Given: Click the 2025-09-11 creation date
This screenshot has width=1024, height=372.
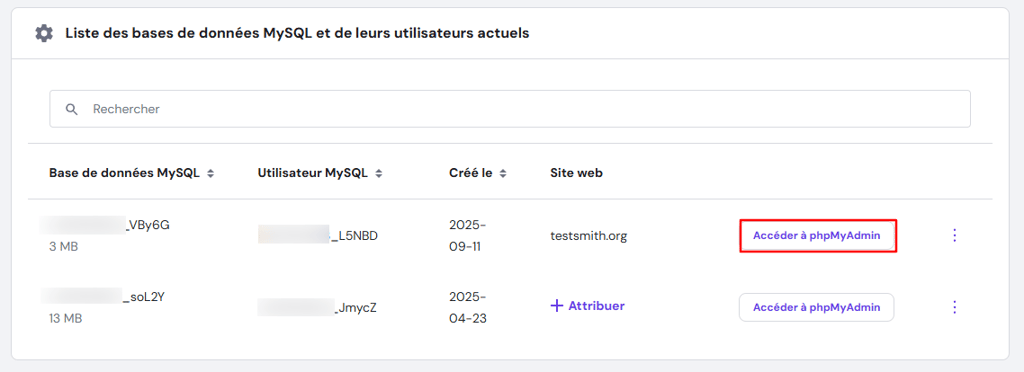Looking at the screenshot, I should click(468, 236).
